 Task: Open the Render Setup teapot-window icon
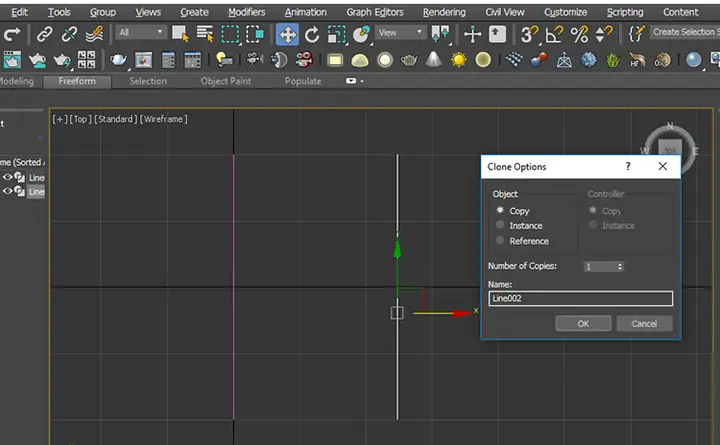pos(12,60)
